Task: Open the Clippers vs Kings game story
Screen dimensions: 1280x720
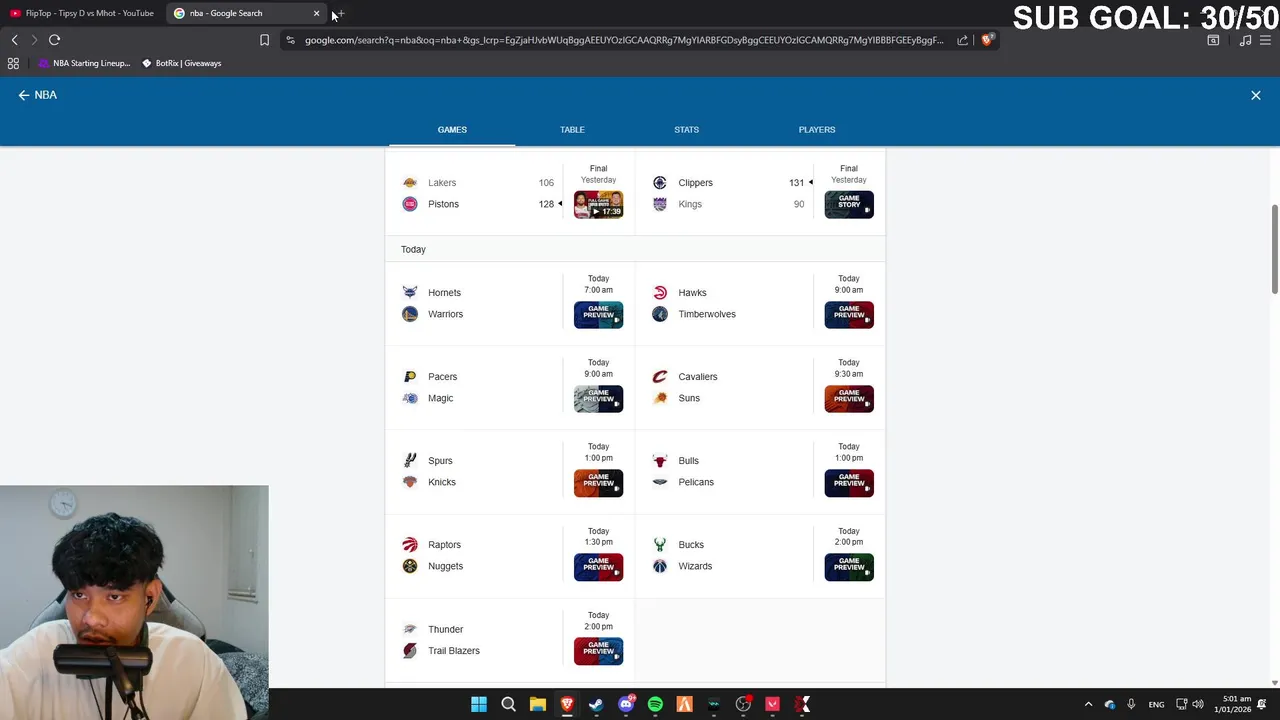Action: coord(849,205)
